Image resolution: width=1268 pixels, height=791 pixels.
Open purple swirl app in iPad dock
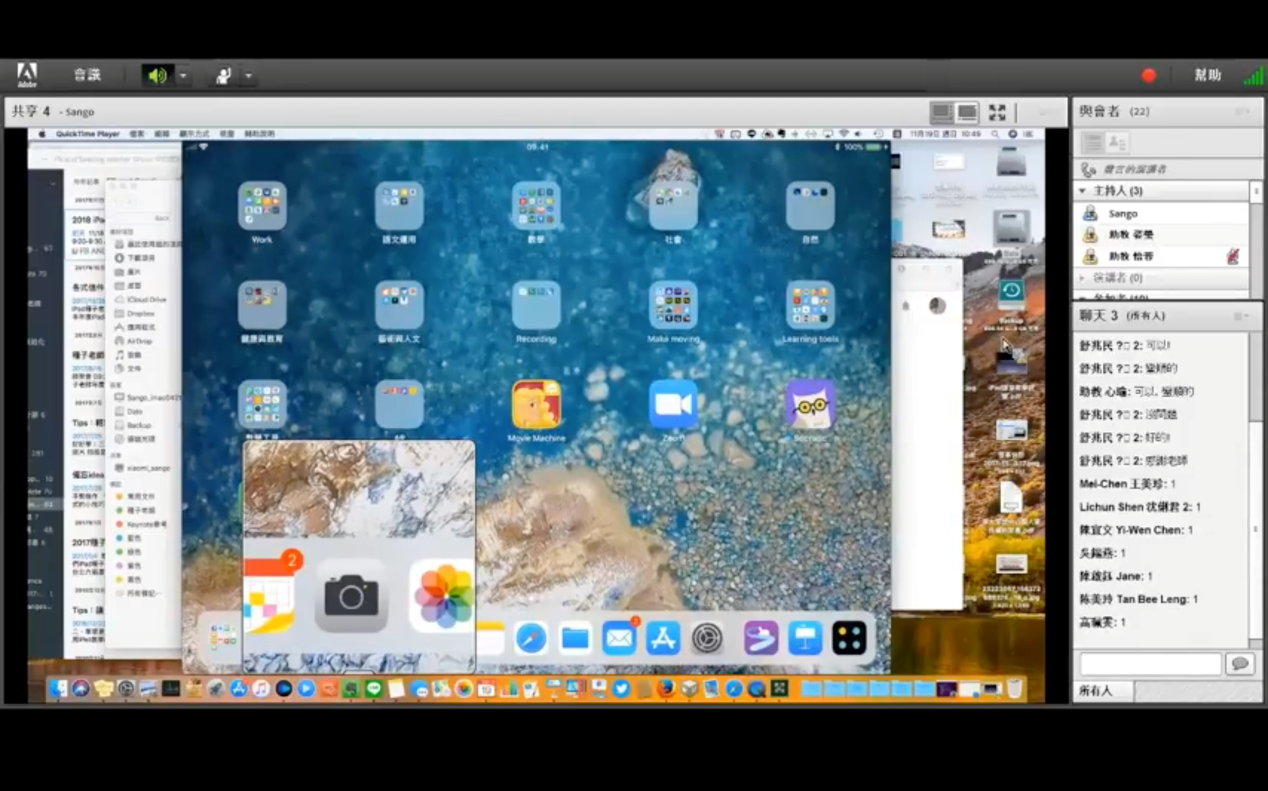[x=761, y=638]
